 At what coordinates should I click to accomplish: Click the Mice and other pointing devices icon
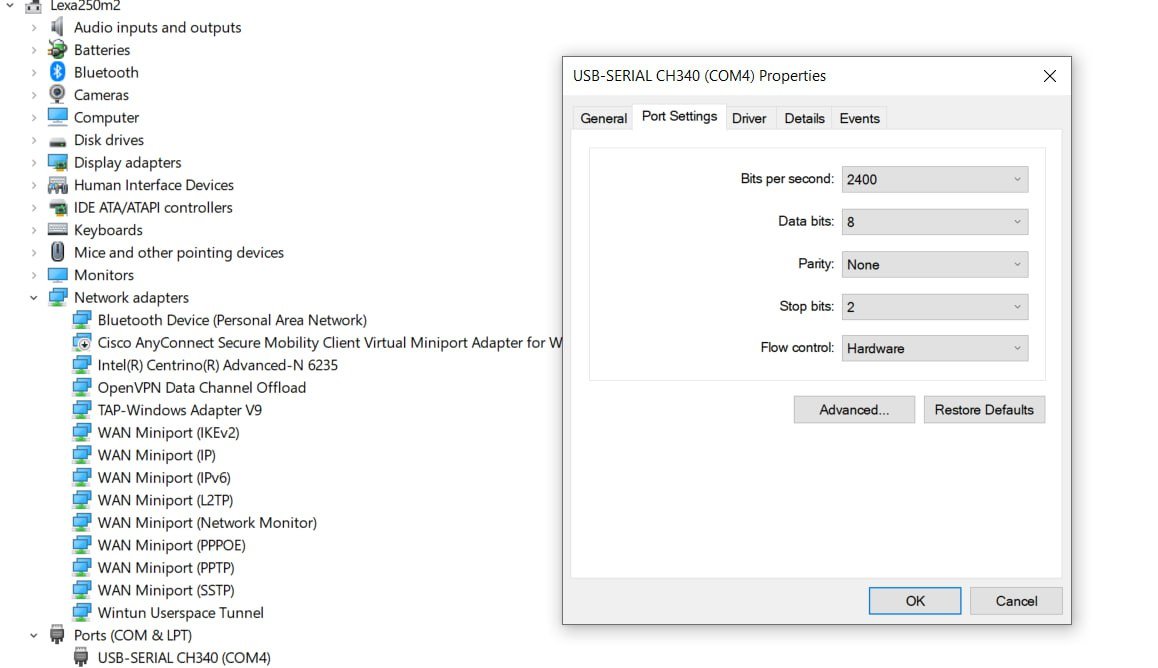pos(58,252)
